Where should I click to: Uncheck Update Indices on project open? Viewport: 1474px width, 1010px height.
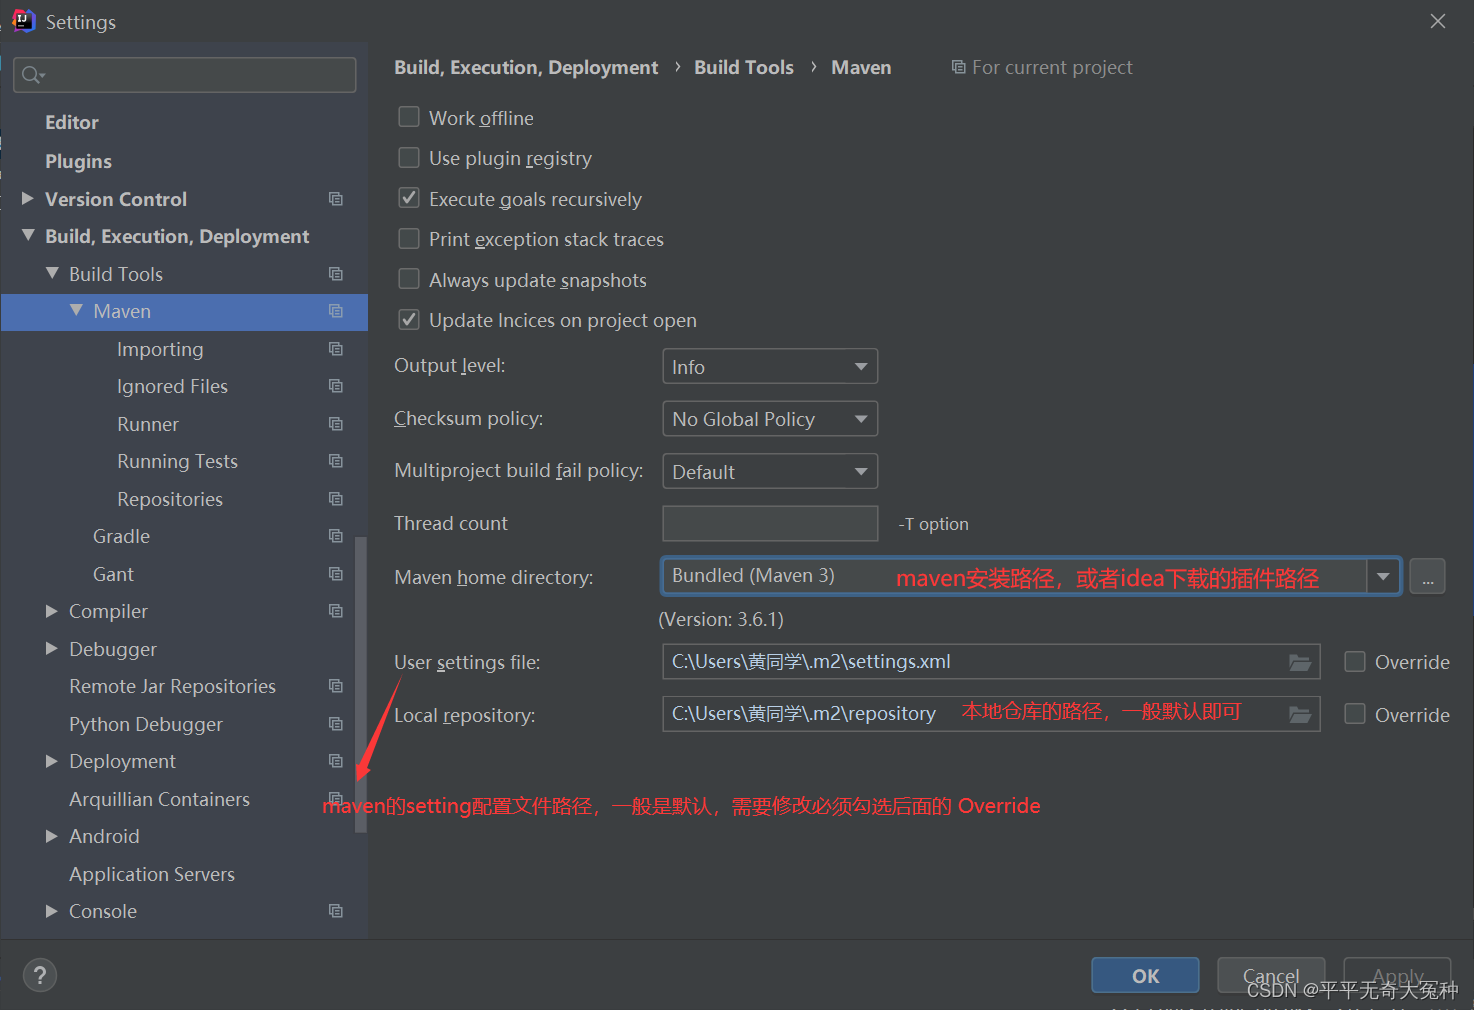pos(409,320)
